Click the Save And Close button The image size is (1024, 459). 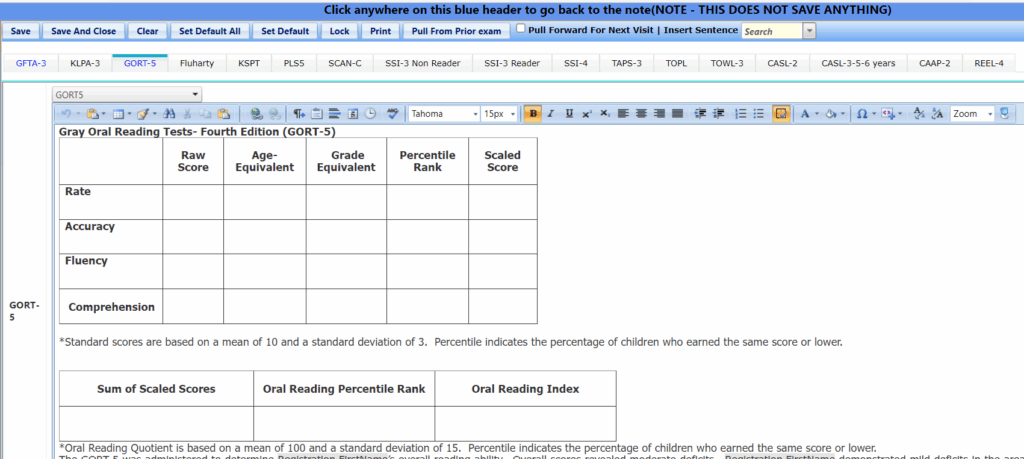83,31
